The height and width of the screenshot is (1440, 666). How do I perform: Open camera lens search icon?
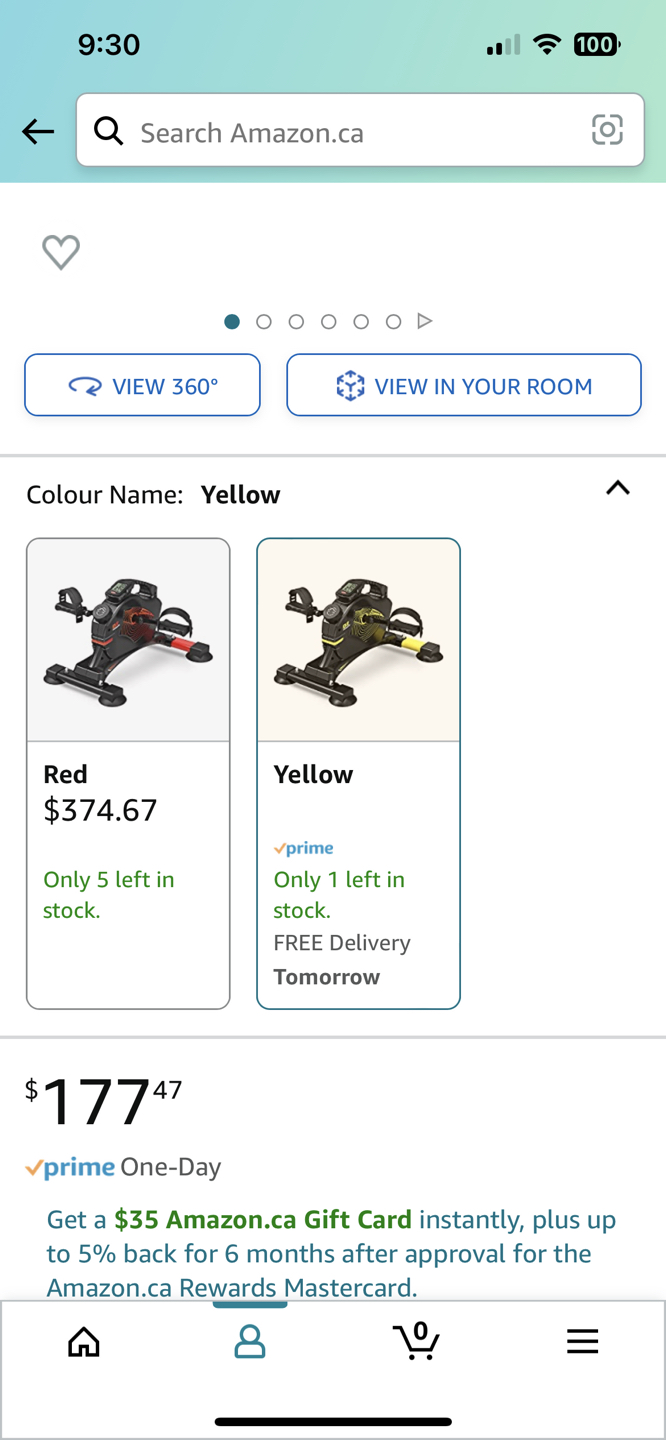click(x=607, y=130)
